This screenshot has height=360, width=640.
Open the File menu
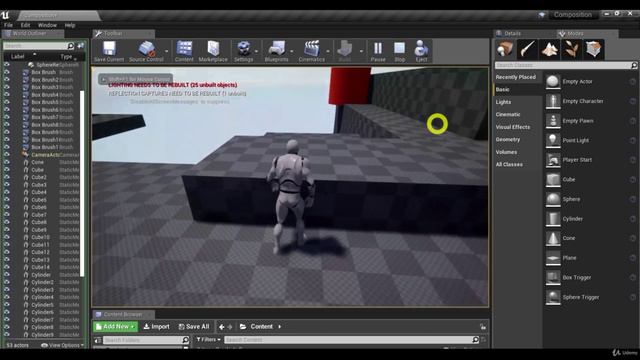(8, 25)
